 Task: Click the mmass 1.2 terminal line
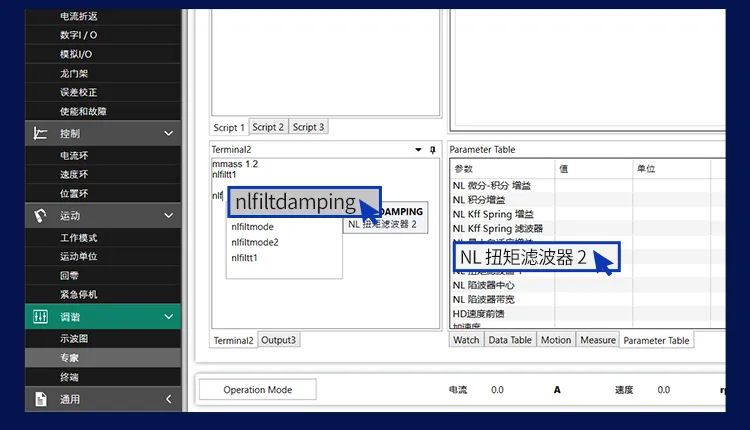click(x=235, y=164)
